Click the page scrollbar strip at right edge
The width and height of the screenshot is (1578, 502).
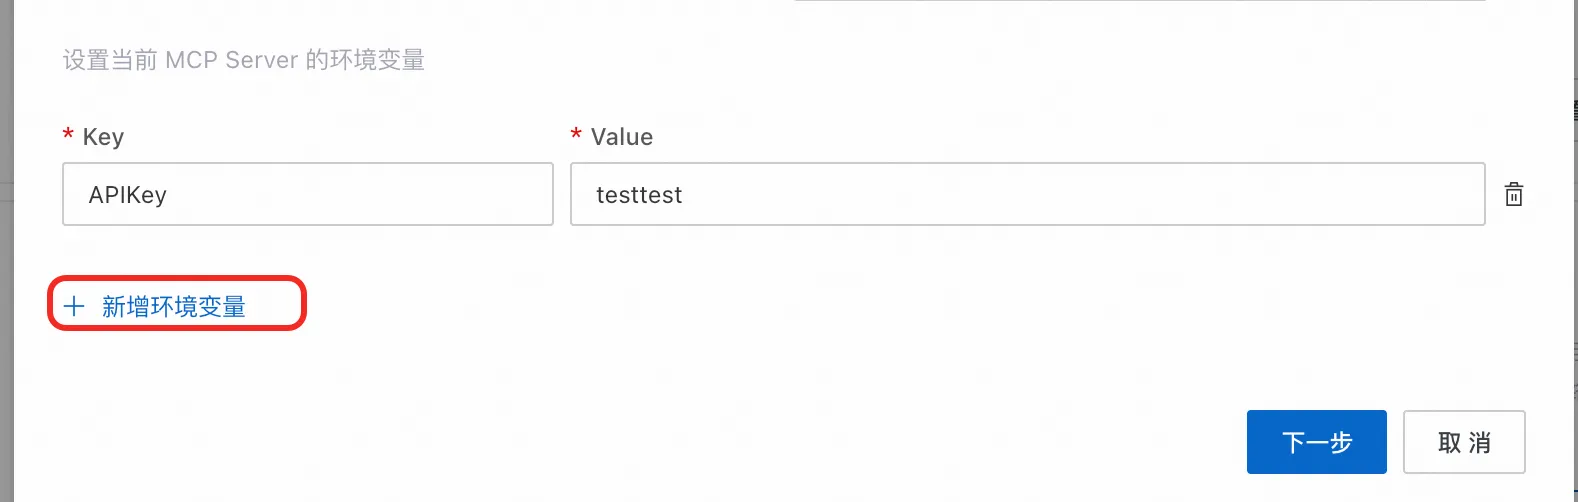point(1574,251)
